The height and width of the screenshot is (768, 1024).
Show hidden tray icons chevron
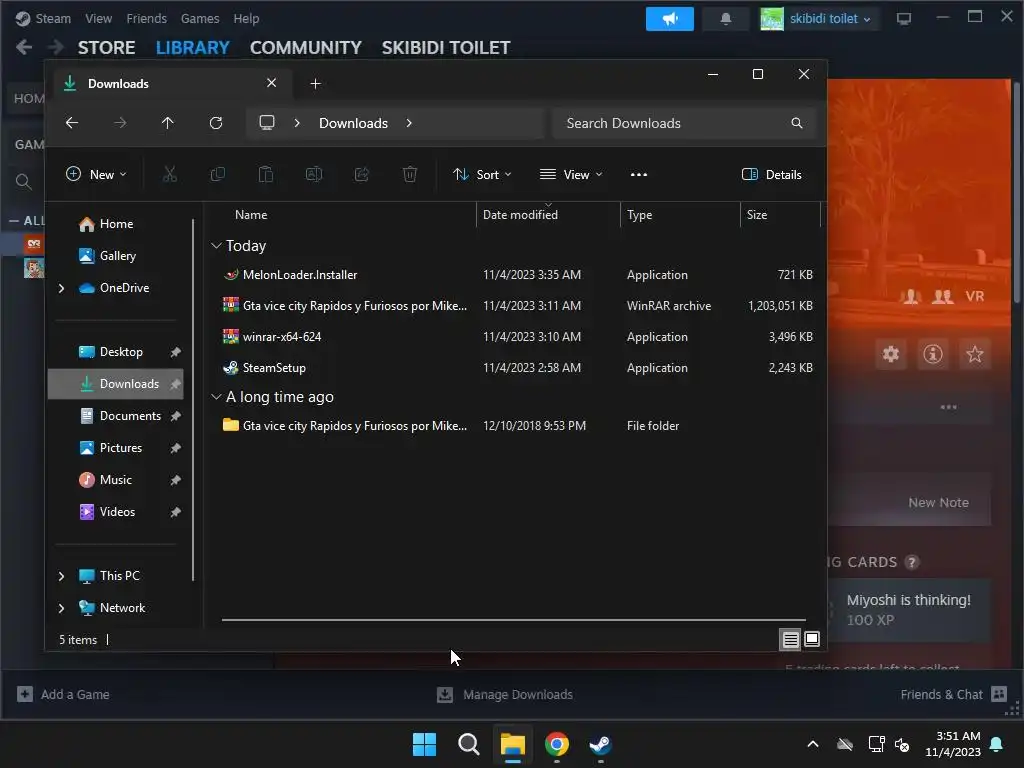click(x=813, y=744)
